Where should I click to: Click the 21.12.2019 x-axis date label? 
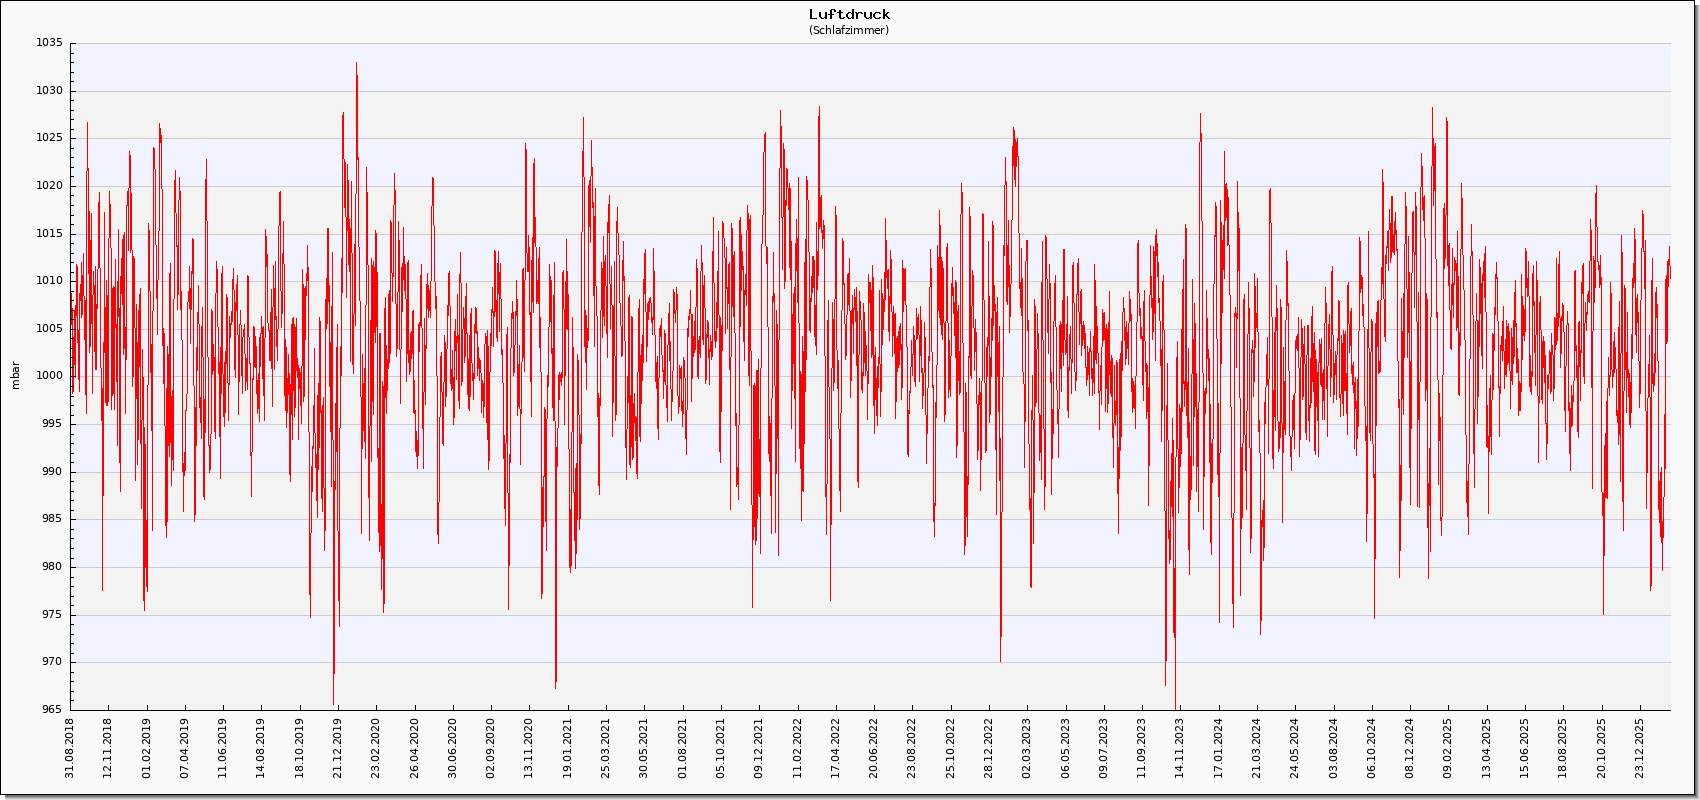[338, 746]
